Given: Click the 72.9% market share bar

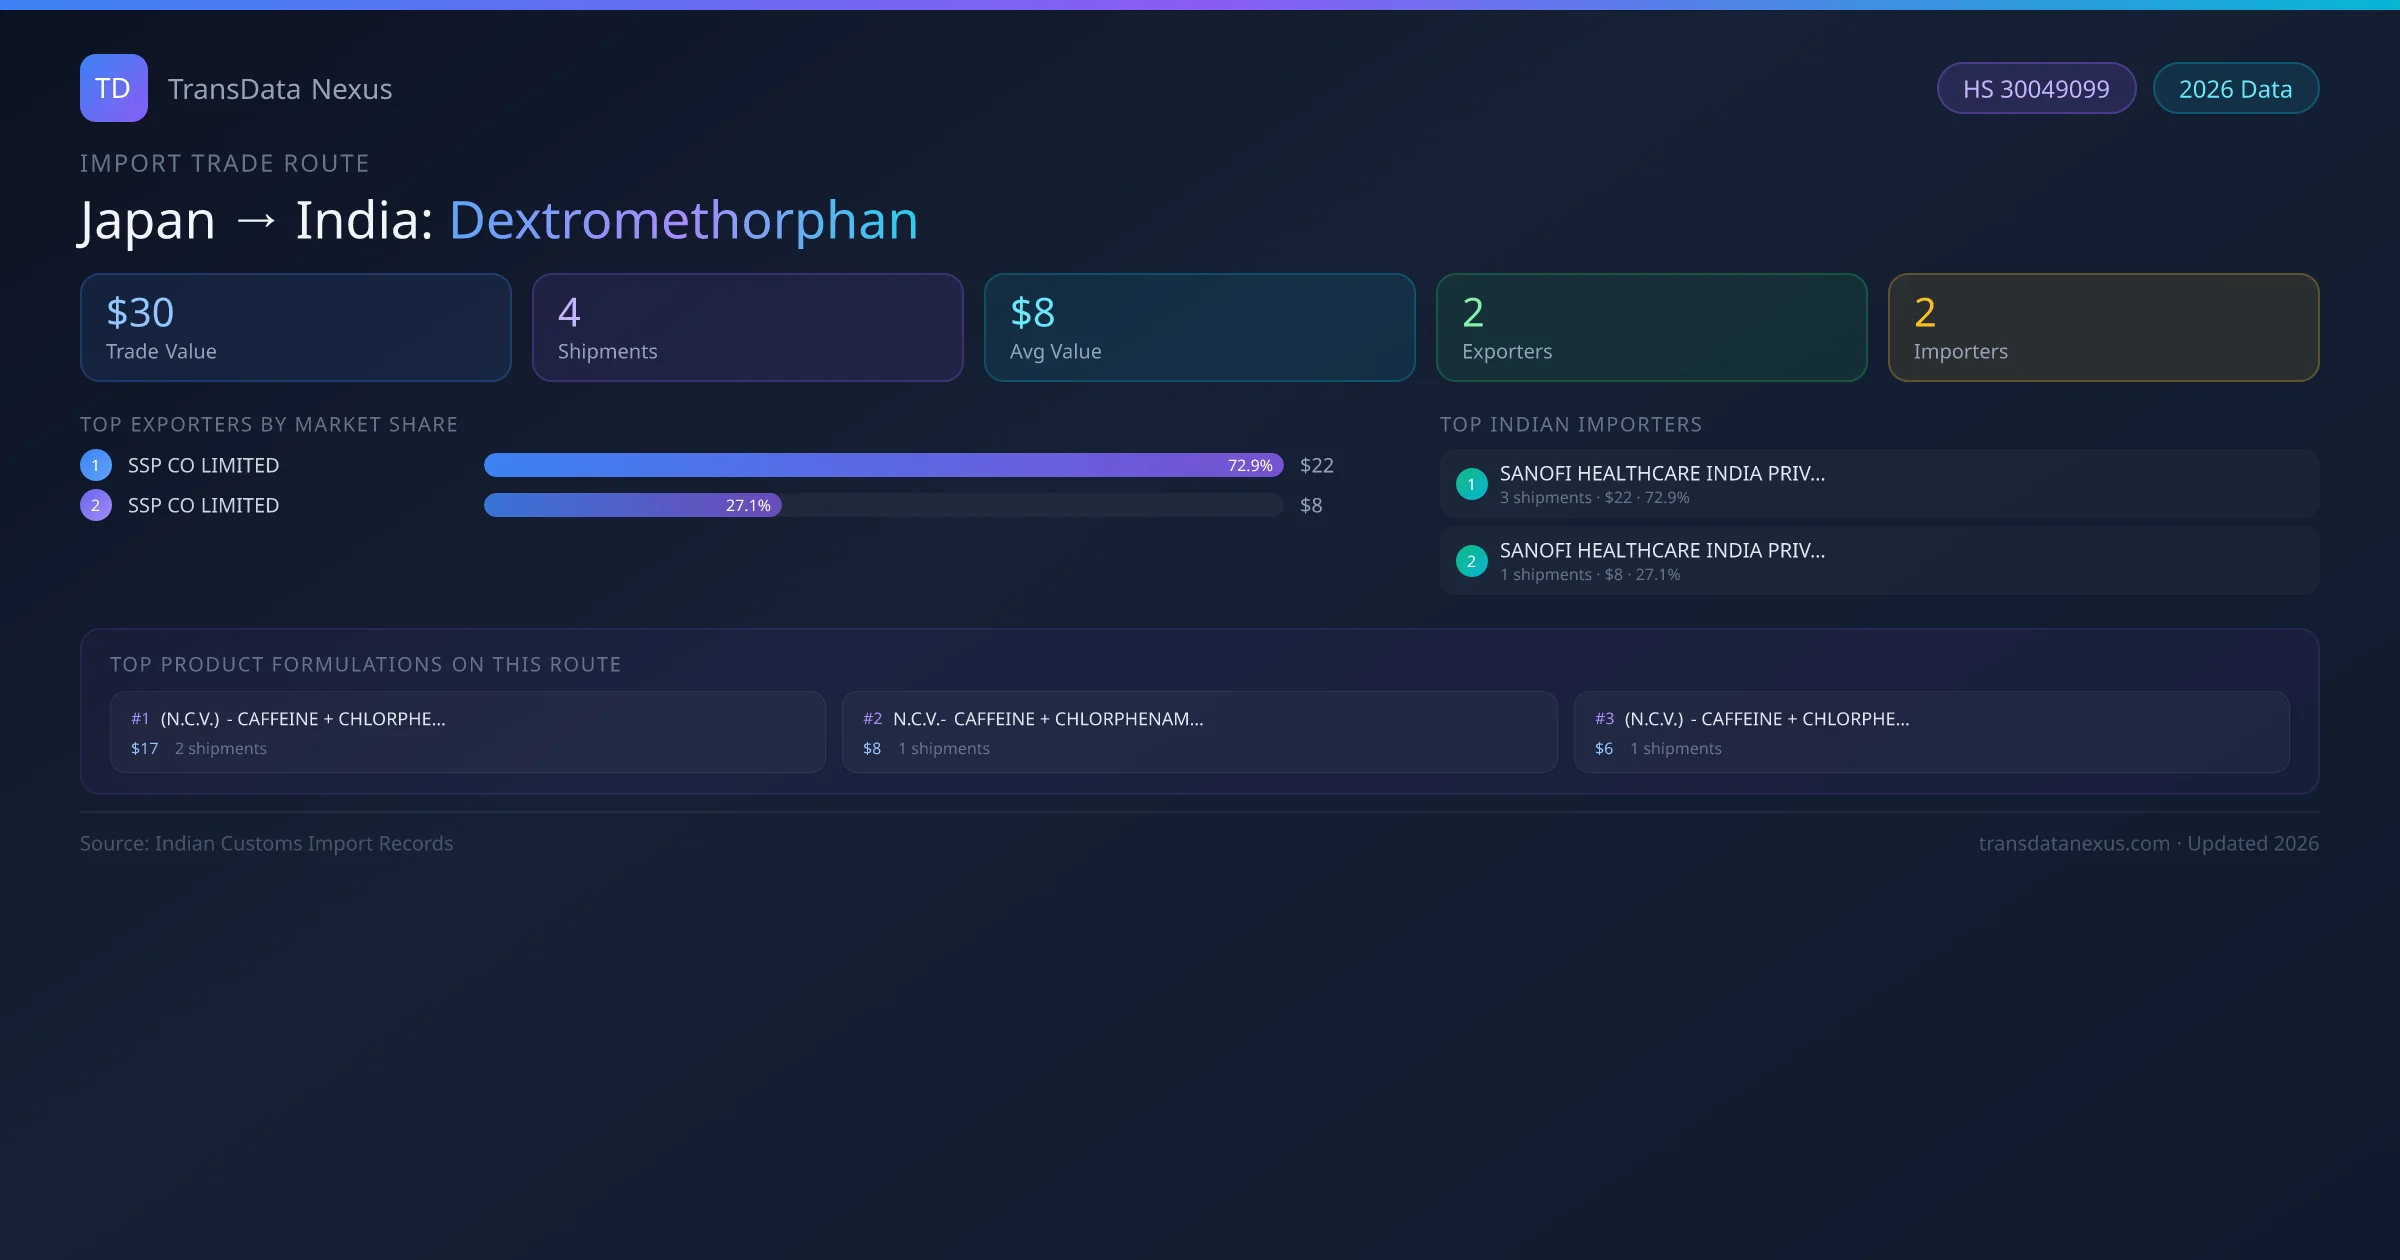Looking at the screenshot, I should 882,465.
